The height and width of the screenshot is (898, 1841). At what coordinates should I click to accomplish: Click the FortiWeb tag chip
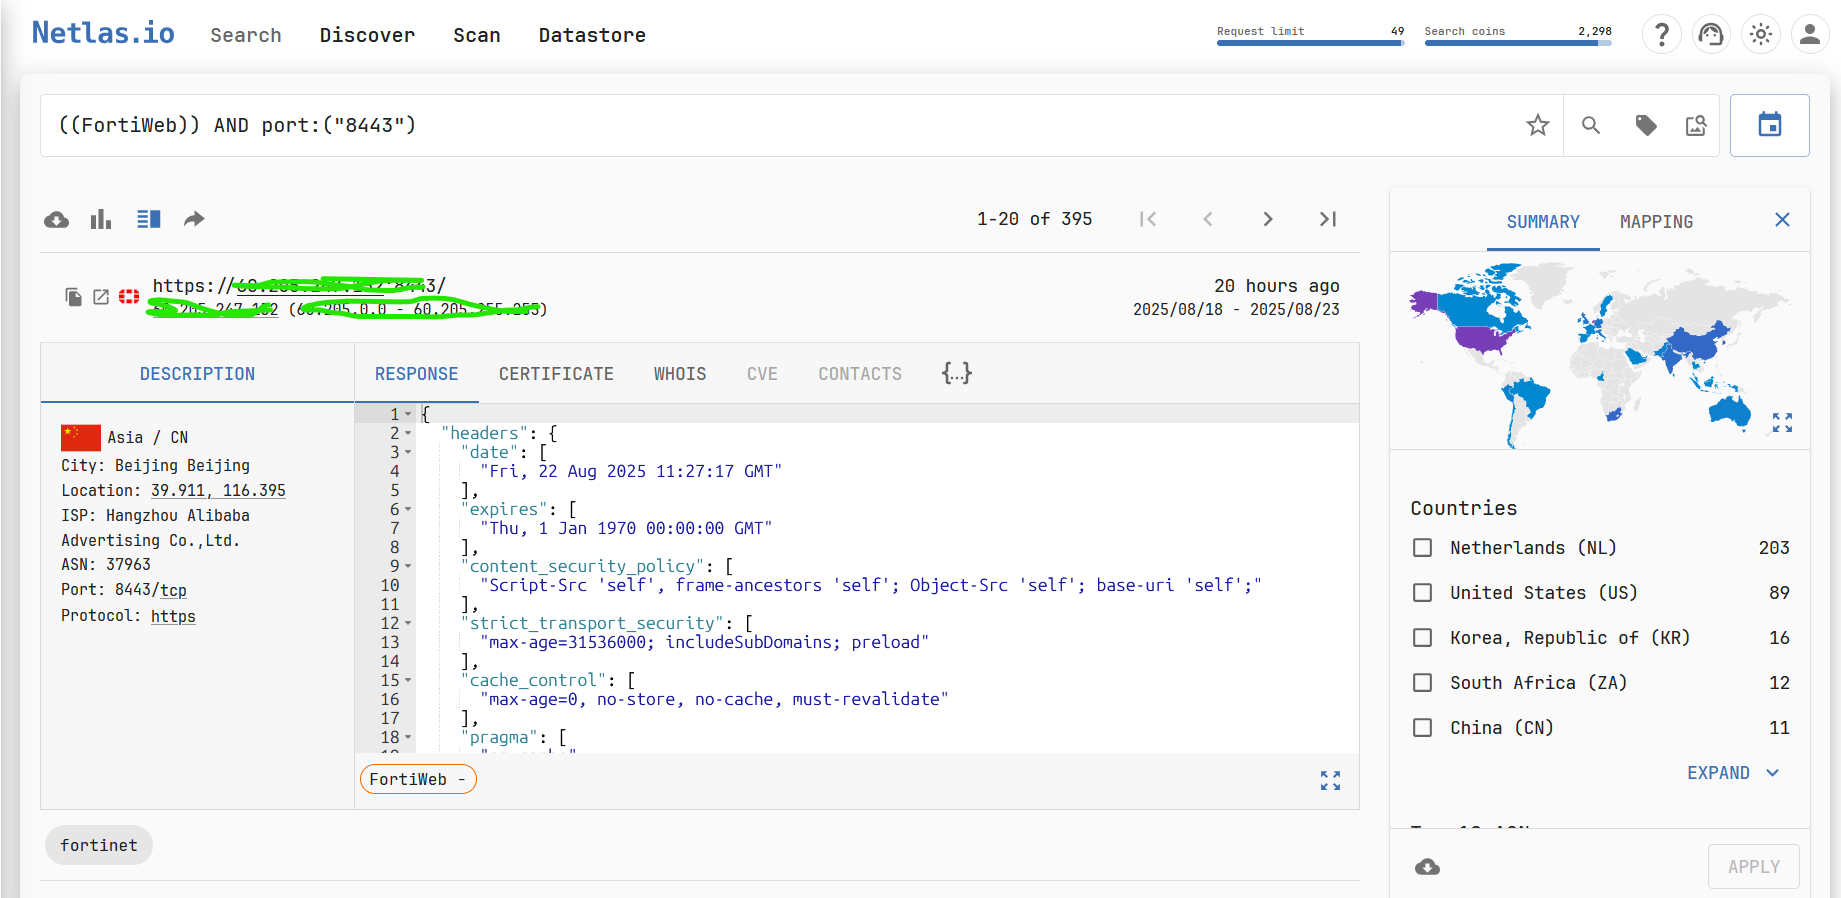tap(418, 780)
